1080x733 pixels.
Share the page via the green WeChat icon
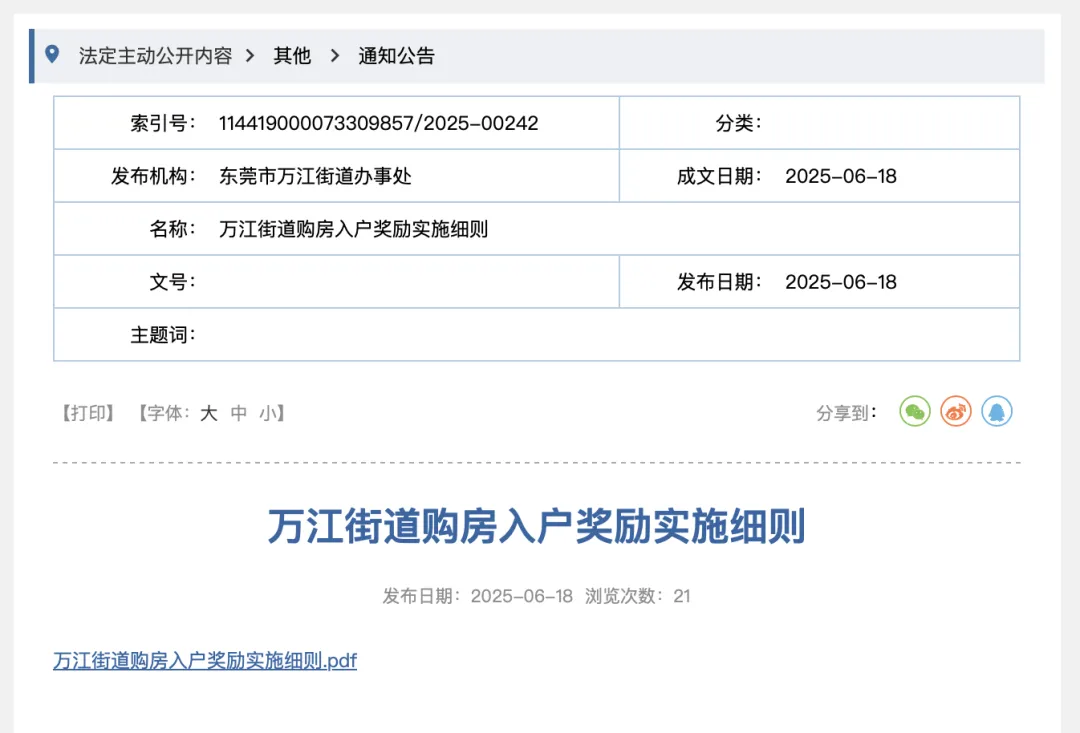coord(915,411)
